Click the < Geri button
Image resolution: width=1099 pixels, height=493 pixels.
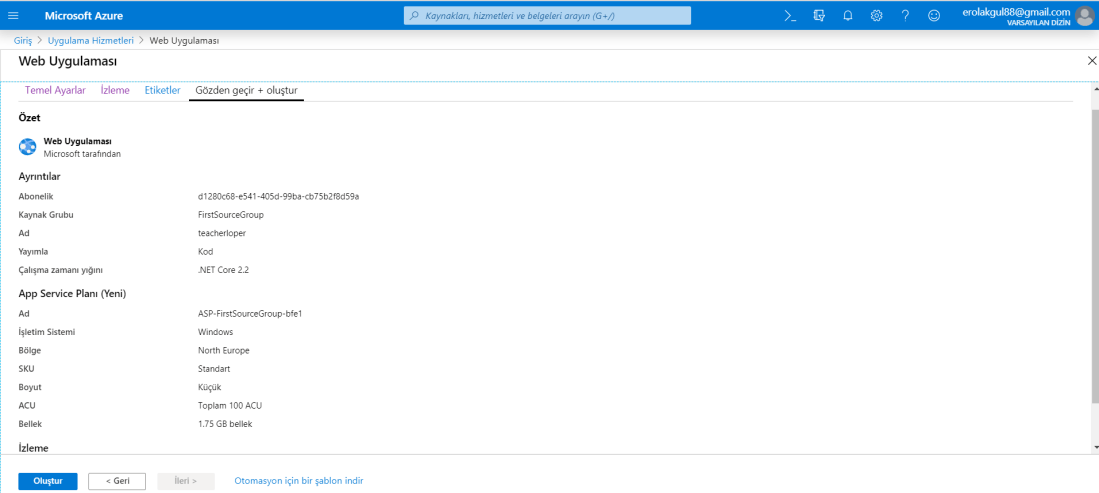pos(117,481)
